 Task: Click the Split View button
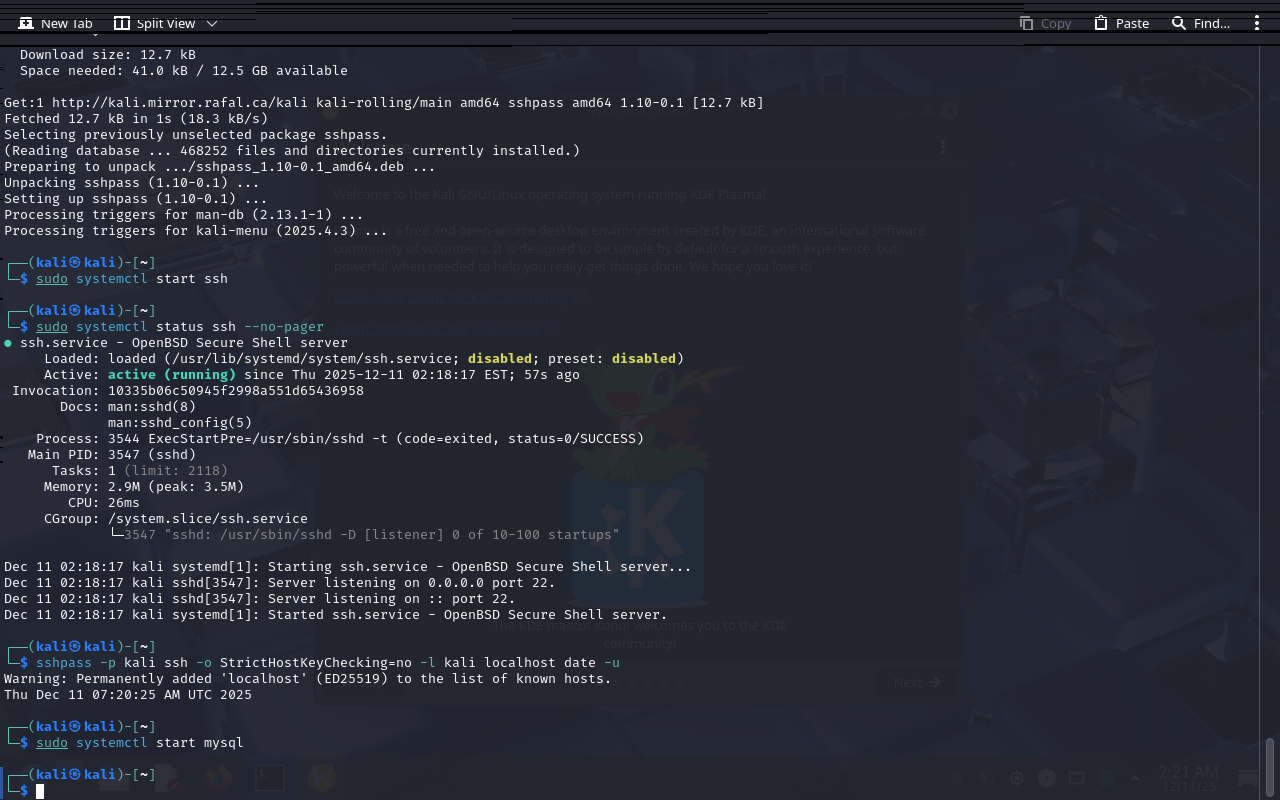pos(154,23)
